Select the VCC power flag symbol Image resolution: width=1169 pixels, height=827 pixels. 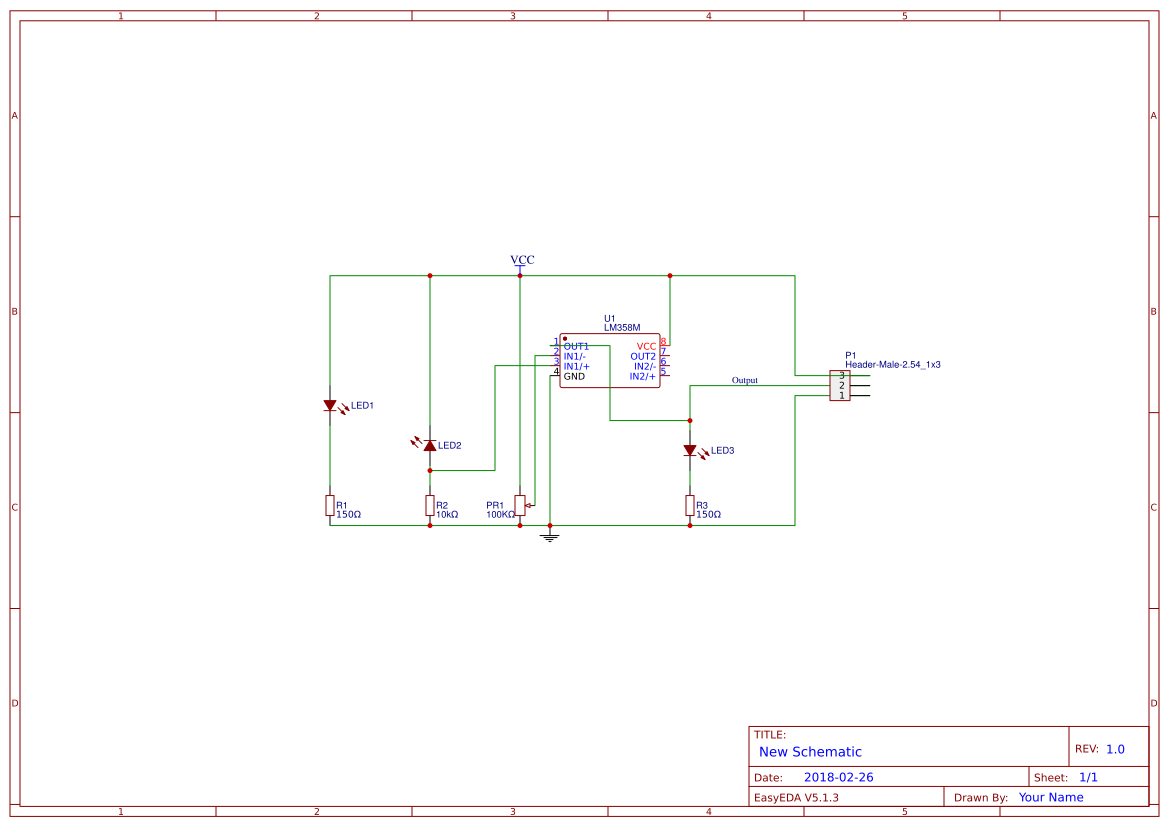521,261
